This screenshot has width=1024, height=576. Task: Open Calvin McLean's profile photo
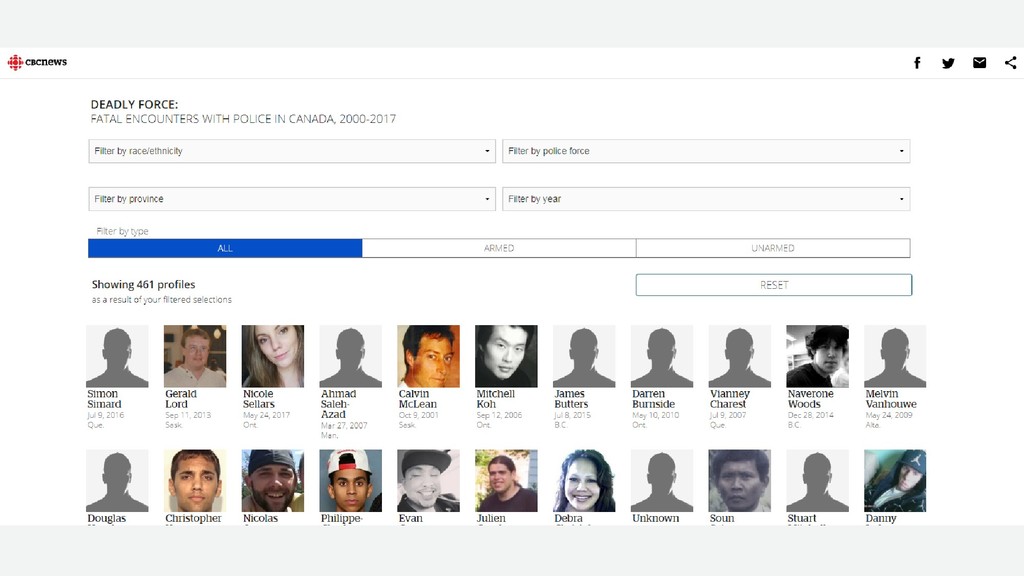pos(428,356)
